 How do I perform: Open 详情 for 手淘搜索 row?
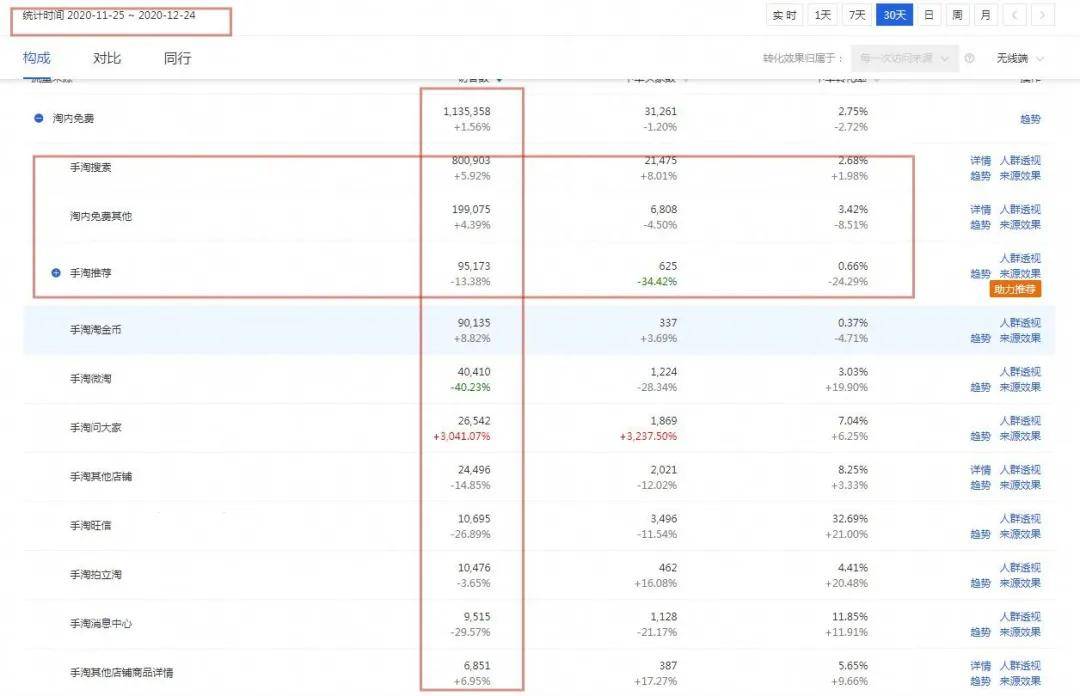(x=980, y=161)
